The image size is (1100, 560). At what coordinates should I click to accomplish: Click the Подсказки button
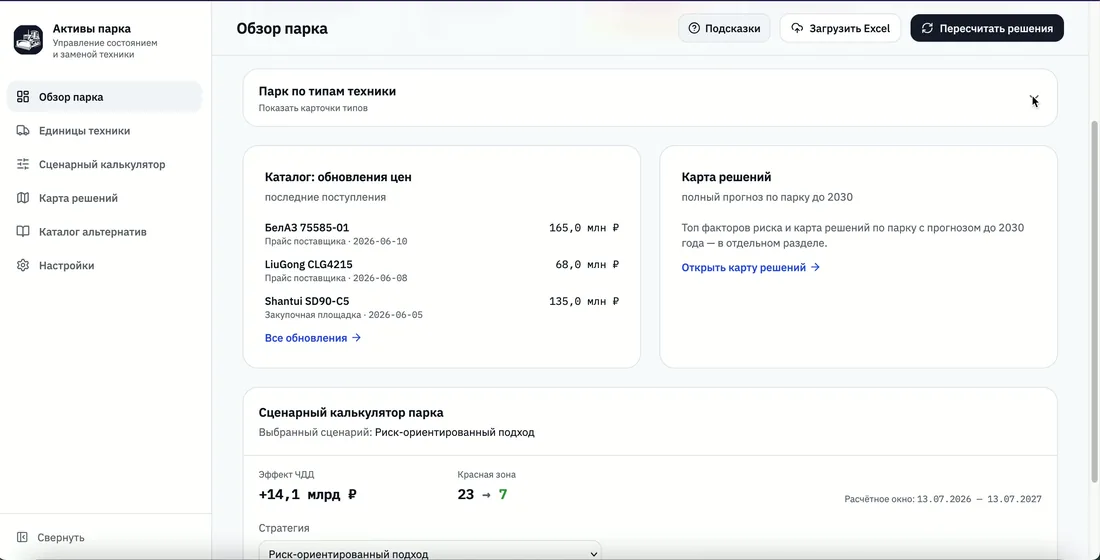(724, 29)
